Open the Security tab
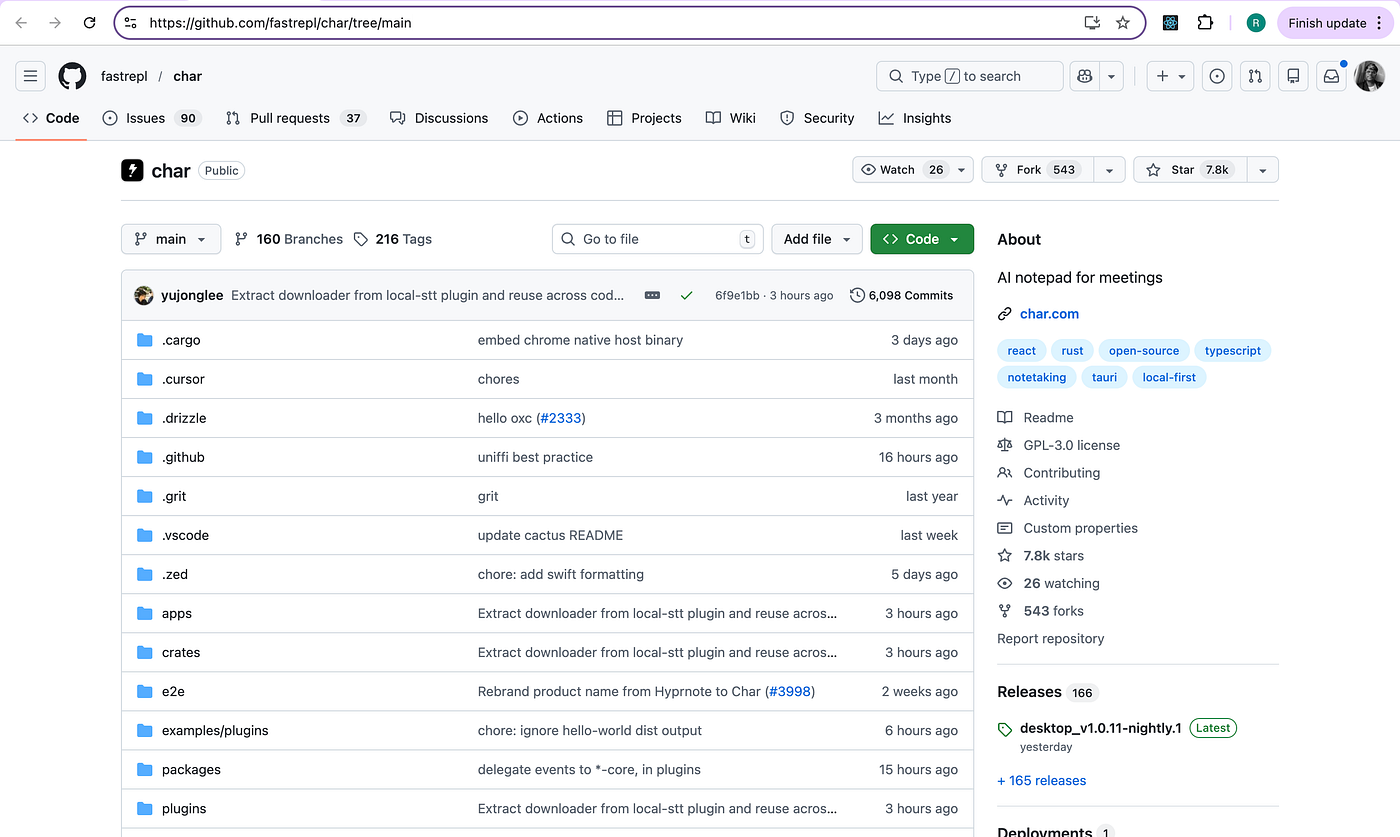This screenshot has height=837, width=1400. tap(817, 118)
